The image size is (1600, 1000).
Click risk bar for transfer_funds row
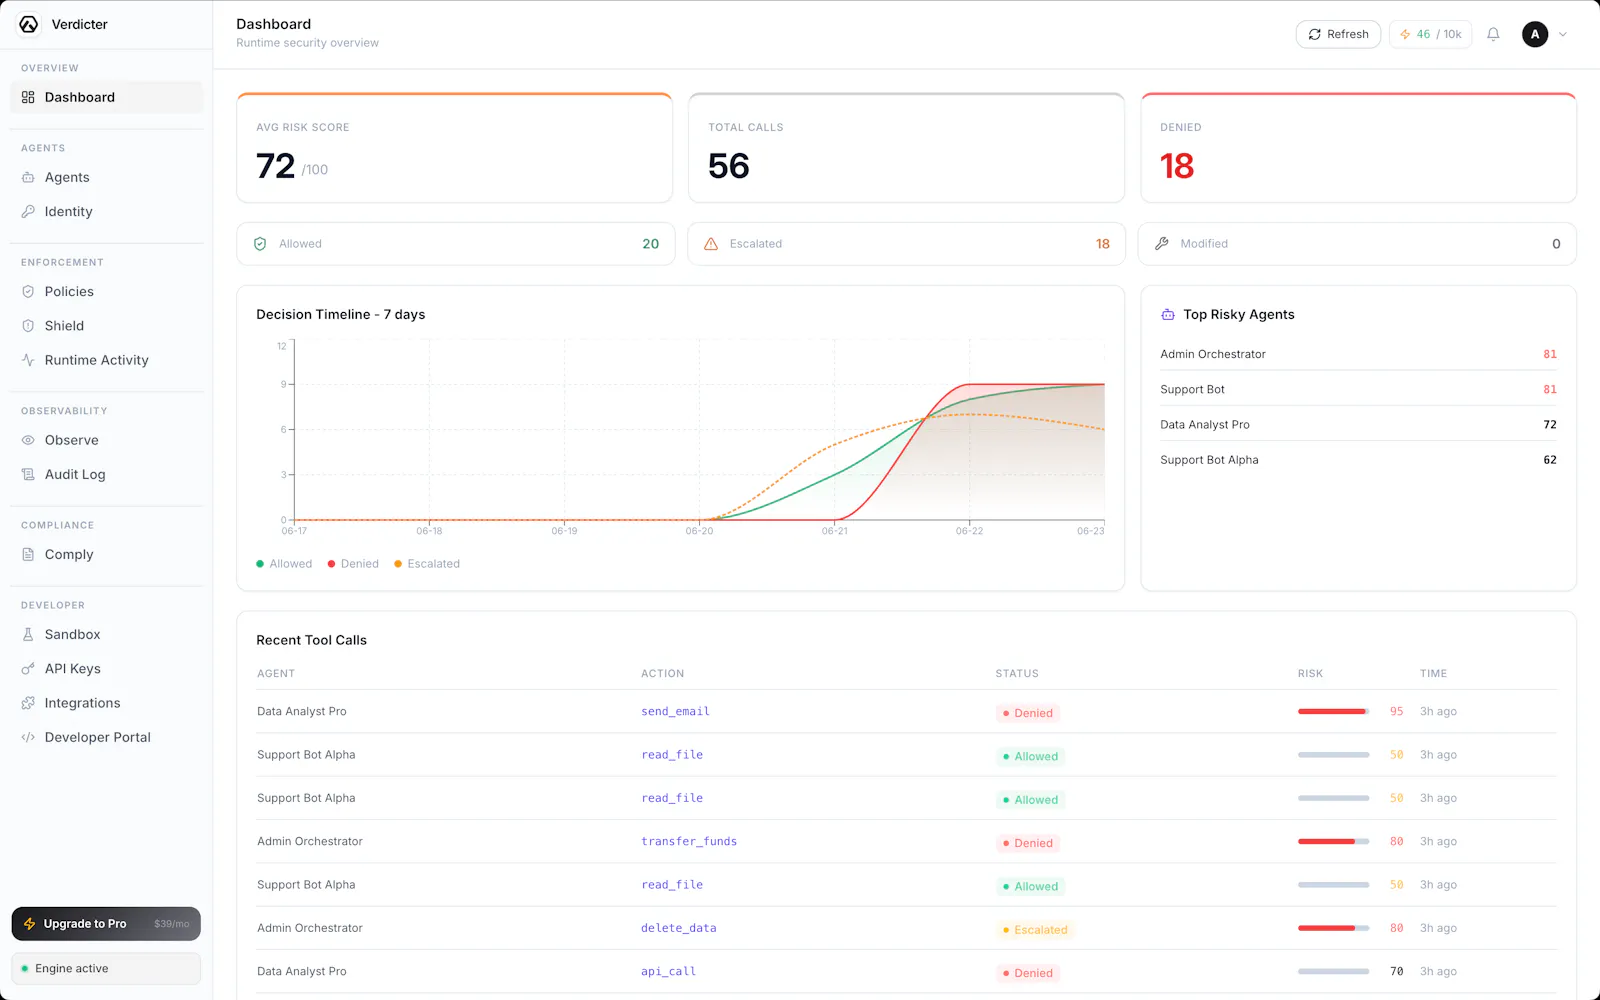pos(1333,842)
